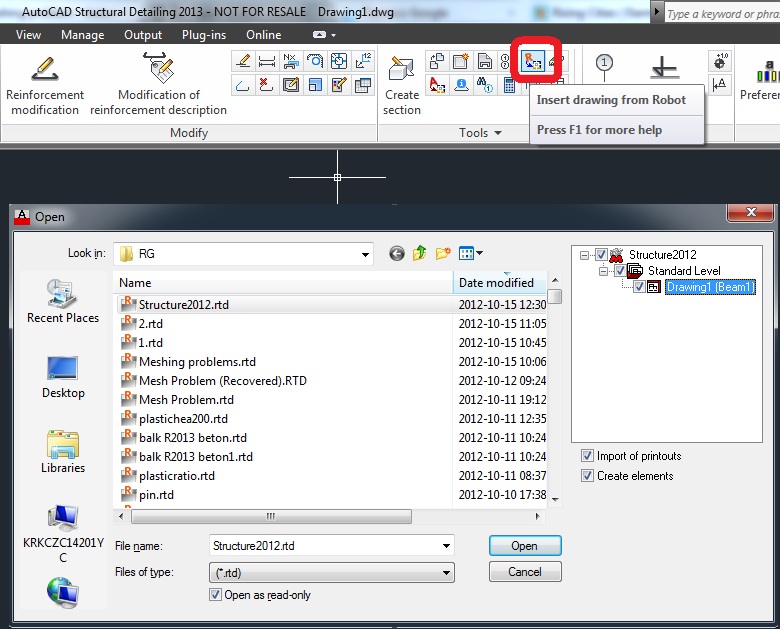The width and height of the screenshot is (780, 629).
Task: Open the Plug-ins ribbon tab
Action: (x=203, y=35)
